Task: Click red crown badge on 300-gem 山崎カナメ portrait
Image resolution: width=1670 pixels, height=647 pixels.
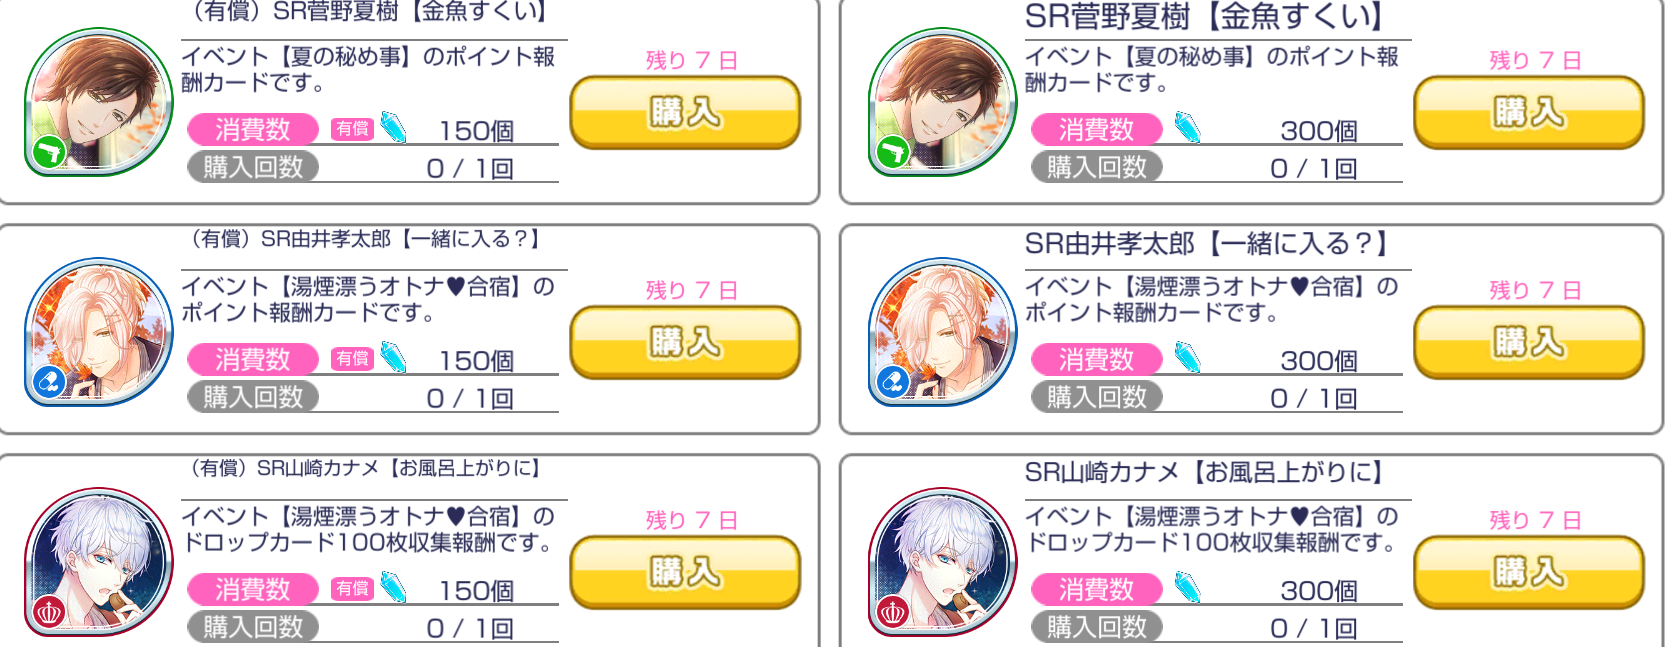Action: point(892,612)
